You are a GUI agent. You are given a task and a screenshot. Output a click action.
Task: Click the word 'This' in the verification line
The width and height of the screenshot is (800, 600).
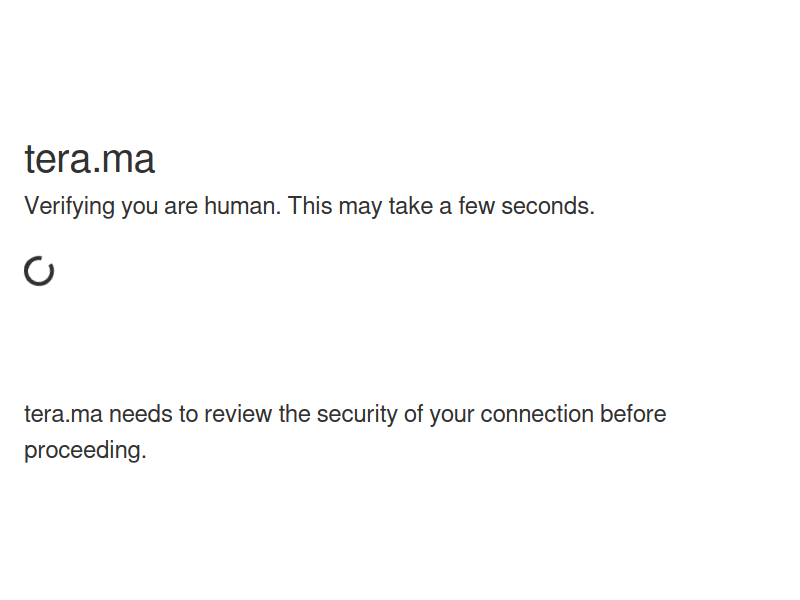(x=310, y=206)
